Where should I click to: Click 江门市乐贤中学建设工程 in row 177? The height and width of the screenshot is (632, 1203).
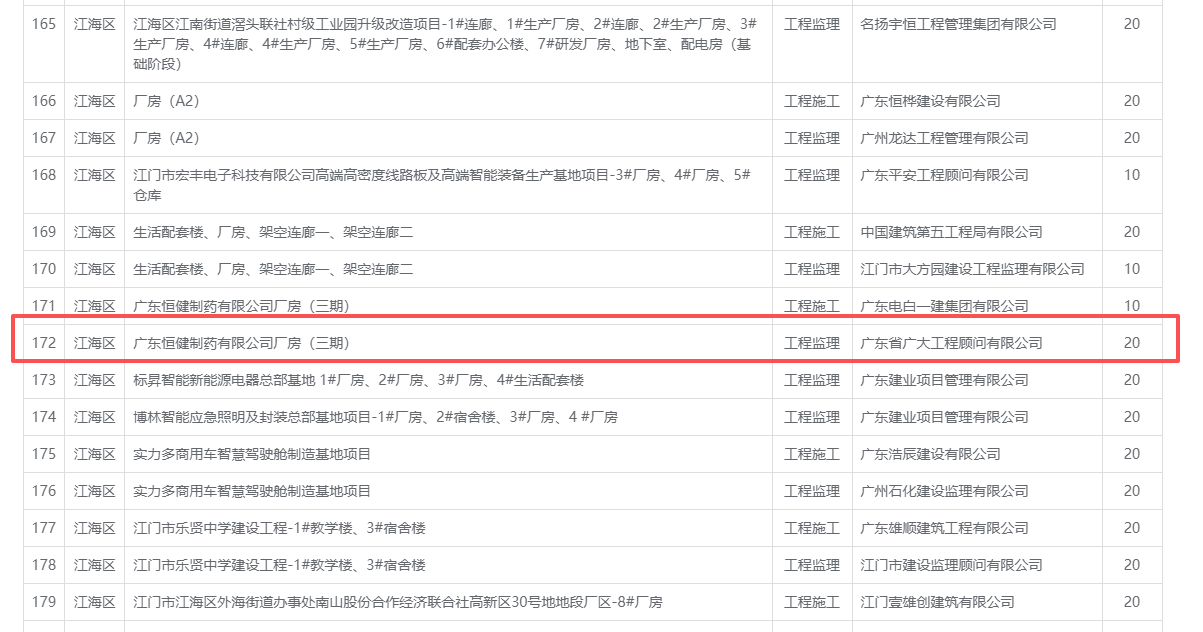coord(279,528)
